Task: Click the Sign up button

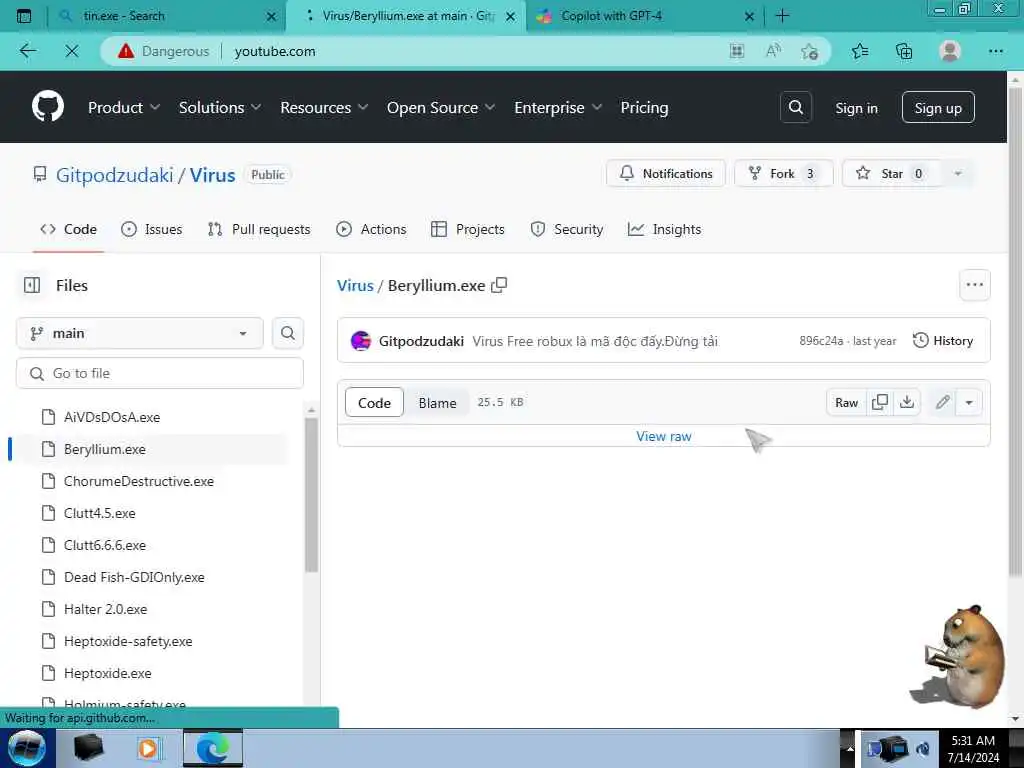Action: (938, 108)
